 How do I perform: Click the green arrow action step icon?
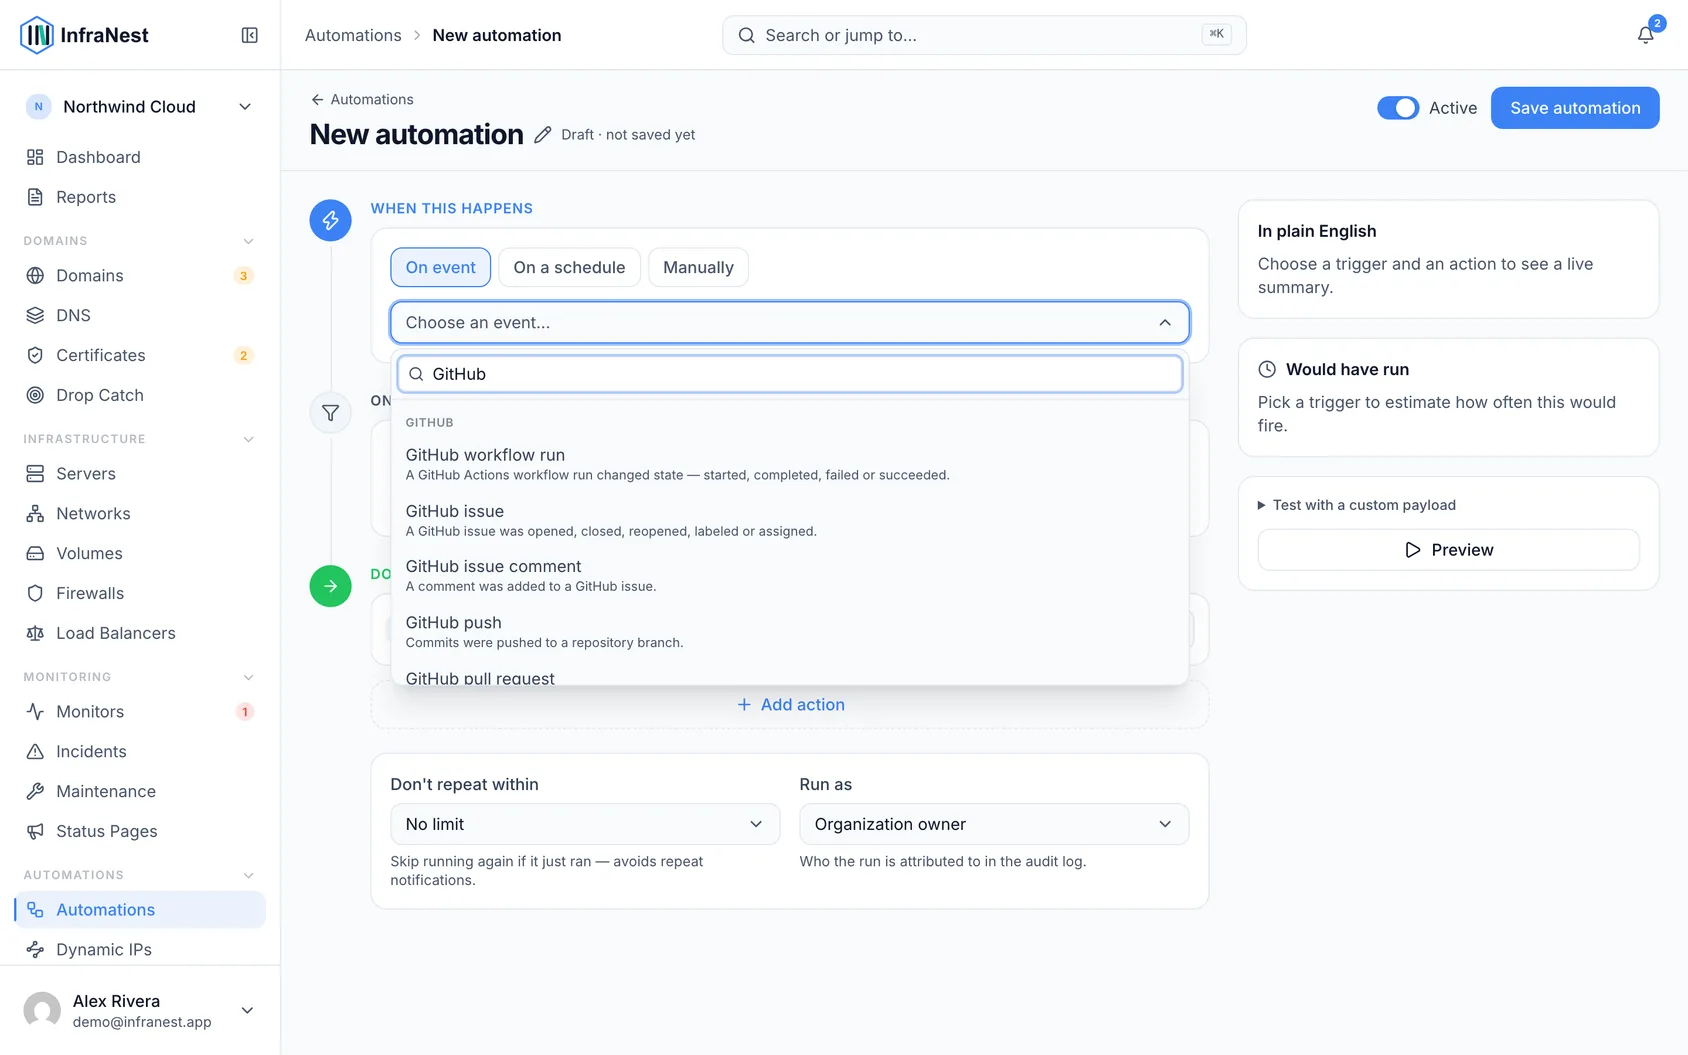(330, 586)
